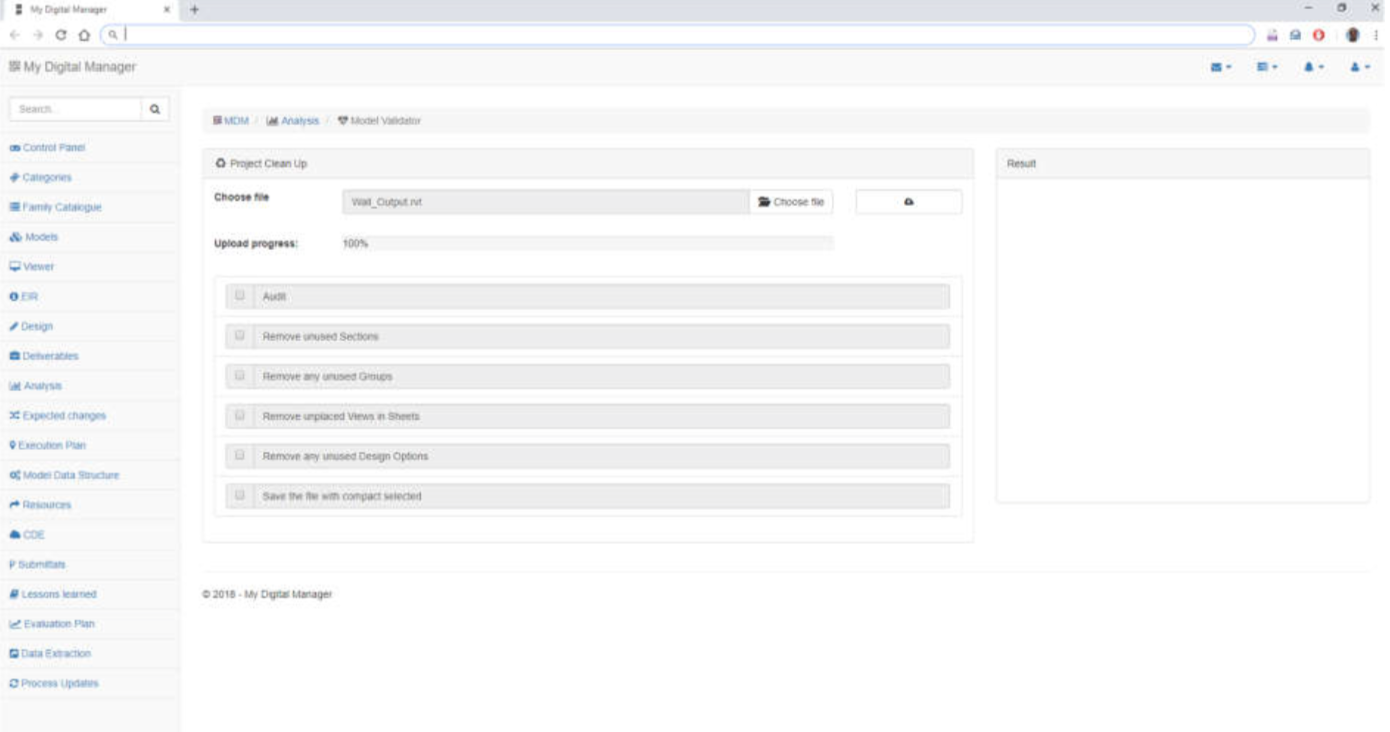Click the cloud upload button
The height and width of the screenshot is (732, 1390).
906,201
